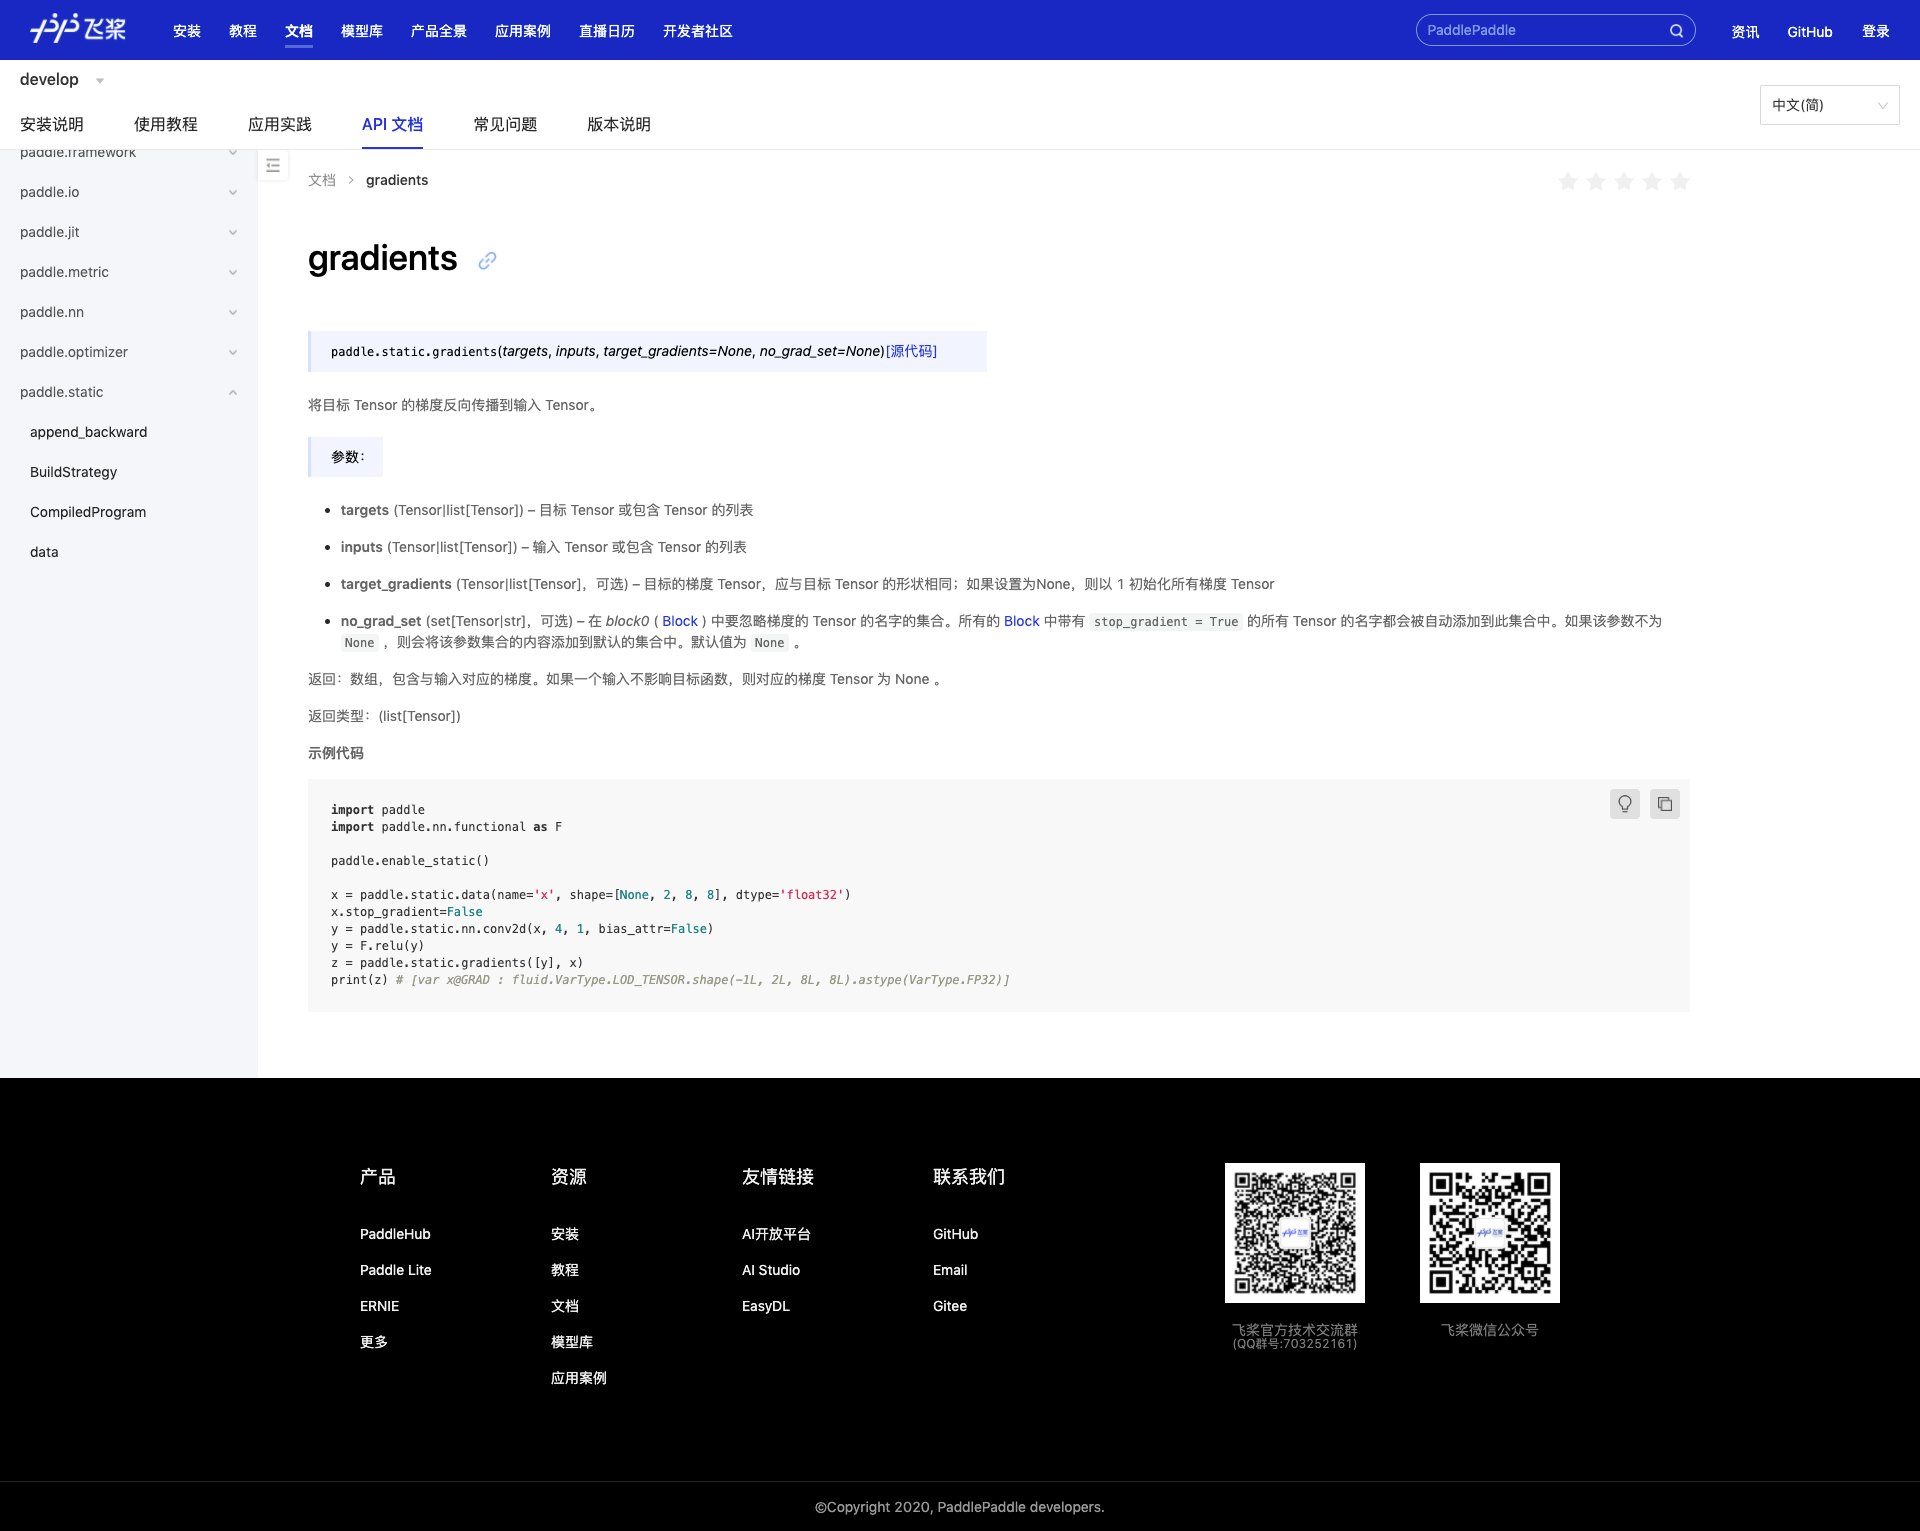
Task: Click the PaddlePaddle logo
Action: tap(78, 29)
